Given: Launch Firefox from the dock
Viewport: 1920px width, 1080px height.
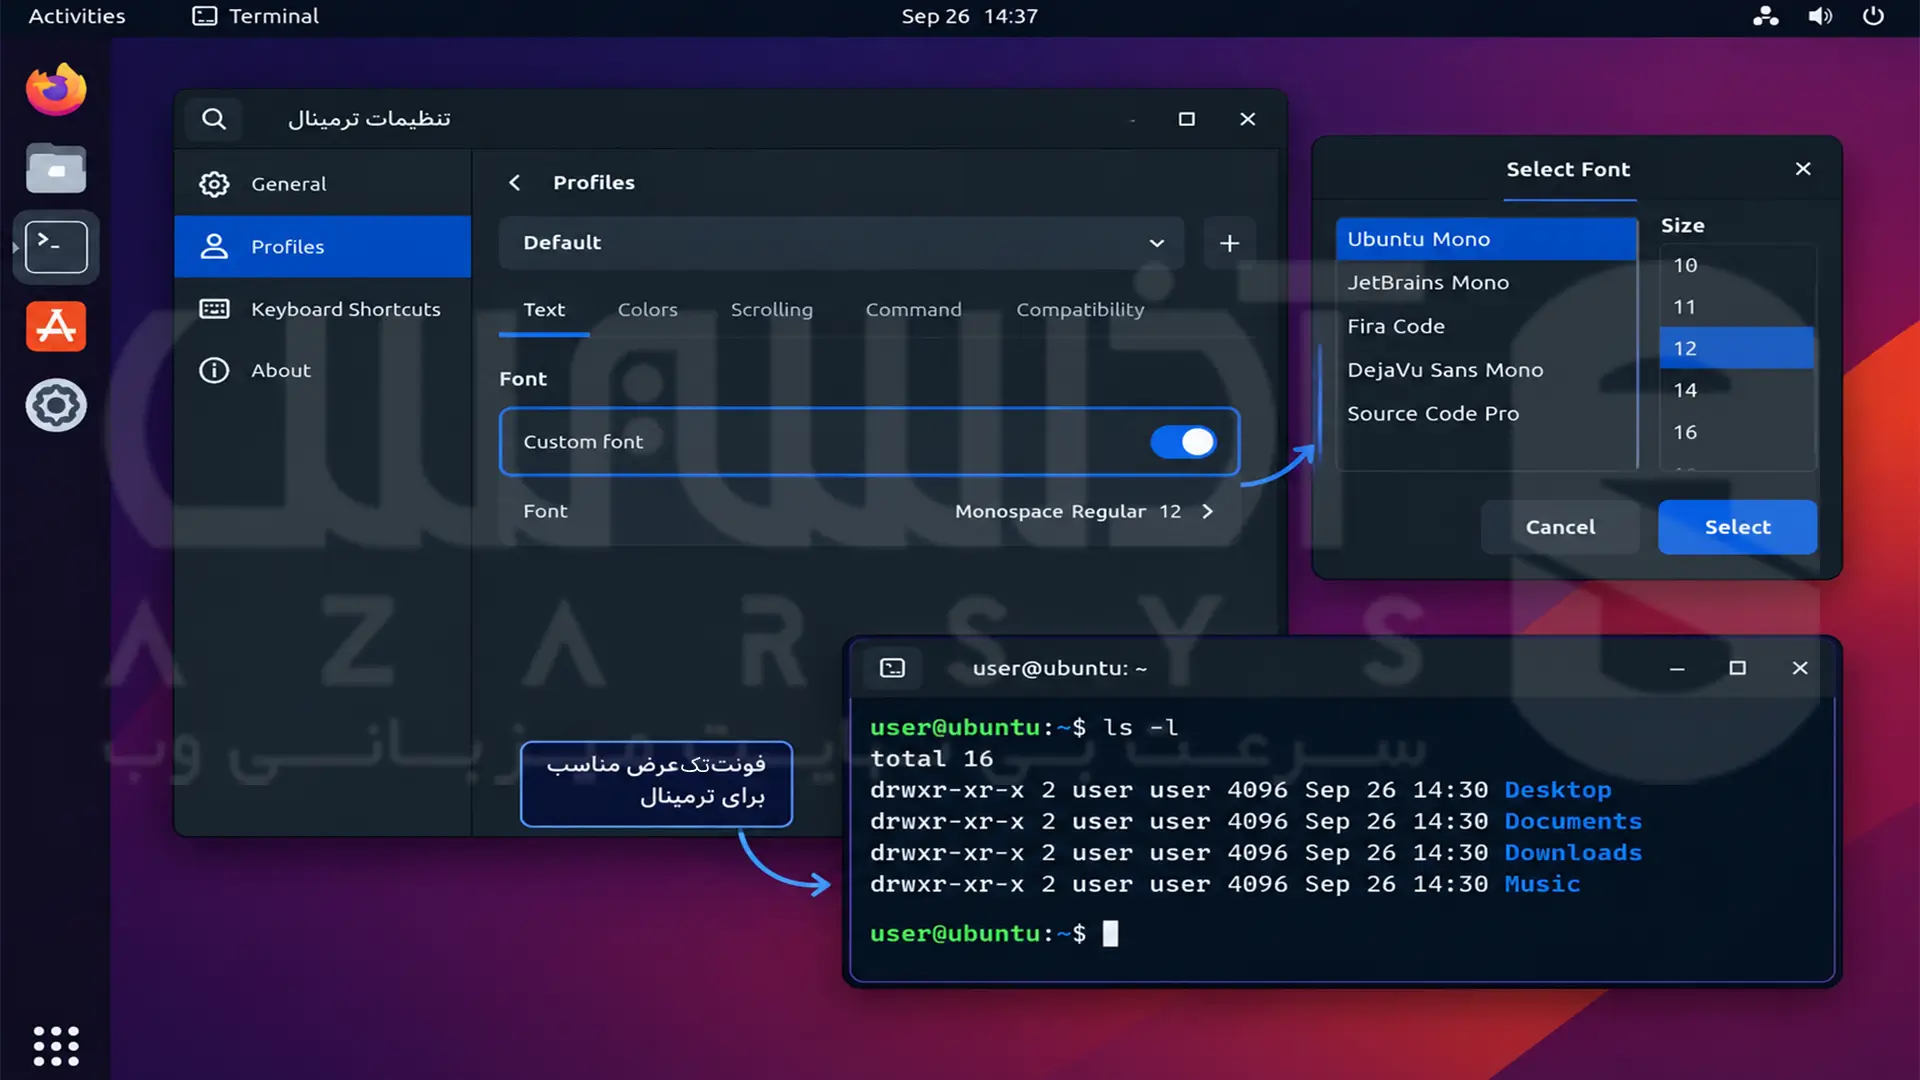Looking at the screenshot, I should coord(56,90).
